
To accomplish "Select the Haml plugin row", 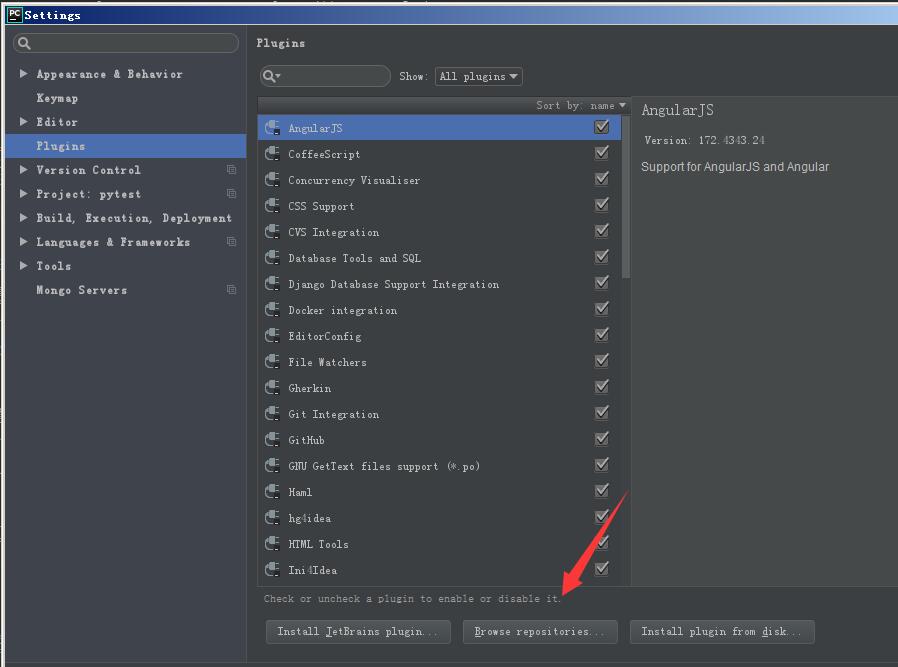I will pos(439,491).
